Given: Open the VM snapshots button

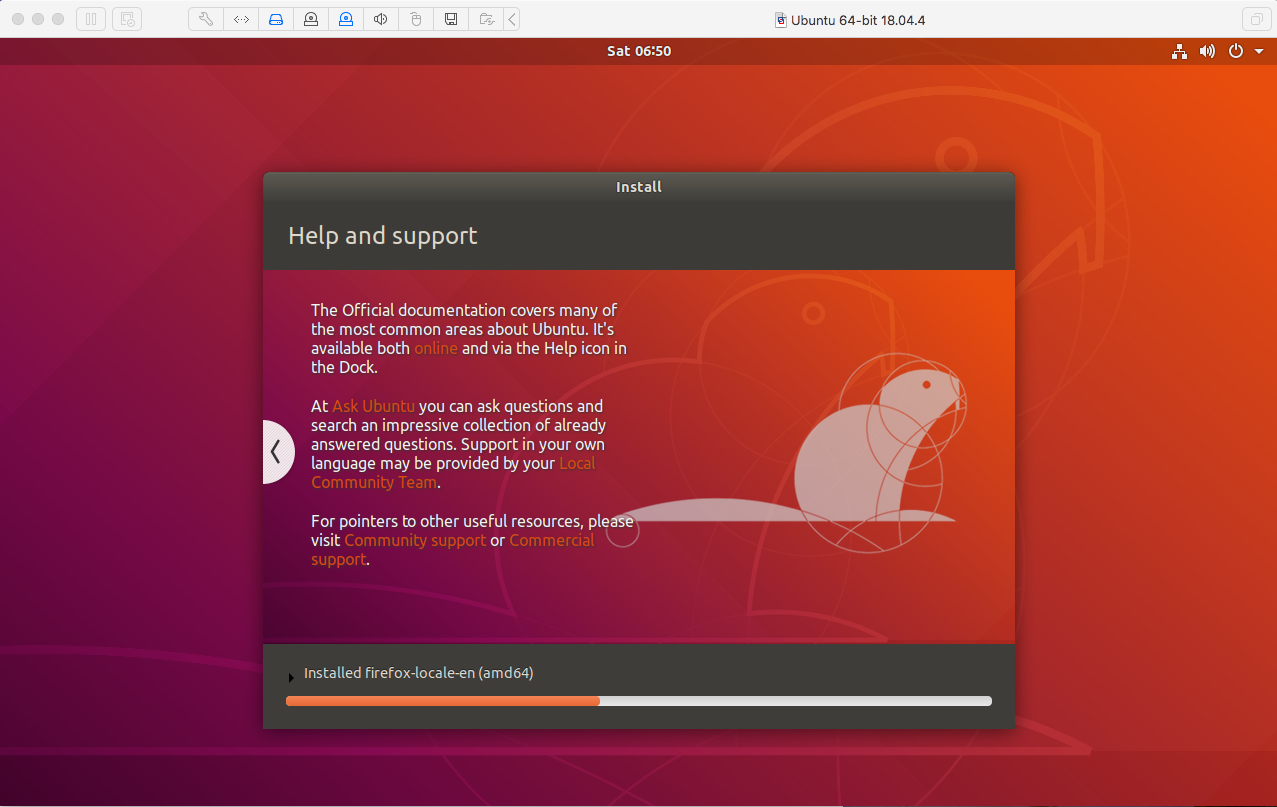Looking at the screenshot, I should [x=127, y=19].
